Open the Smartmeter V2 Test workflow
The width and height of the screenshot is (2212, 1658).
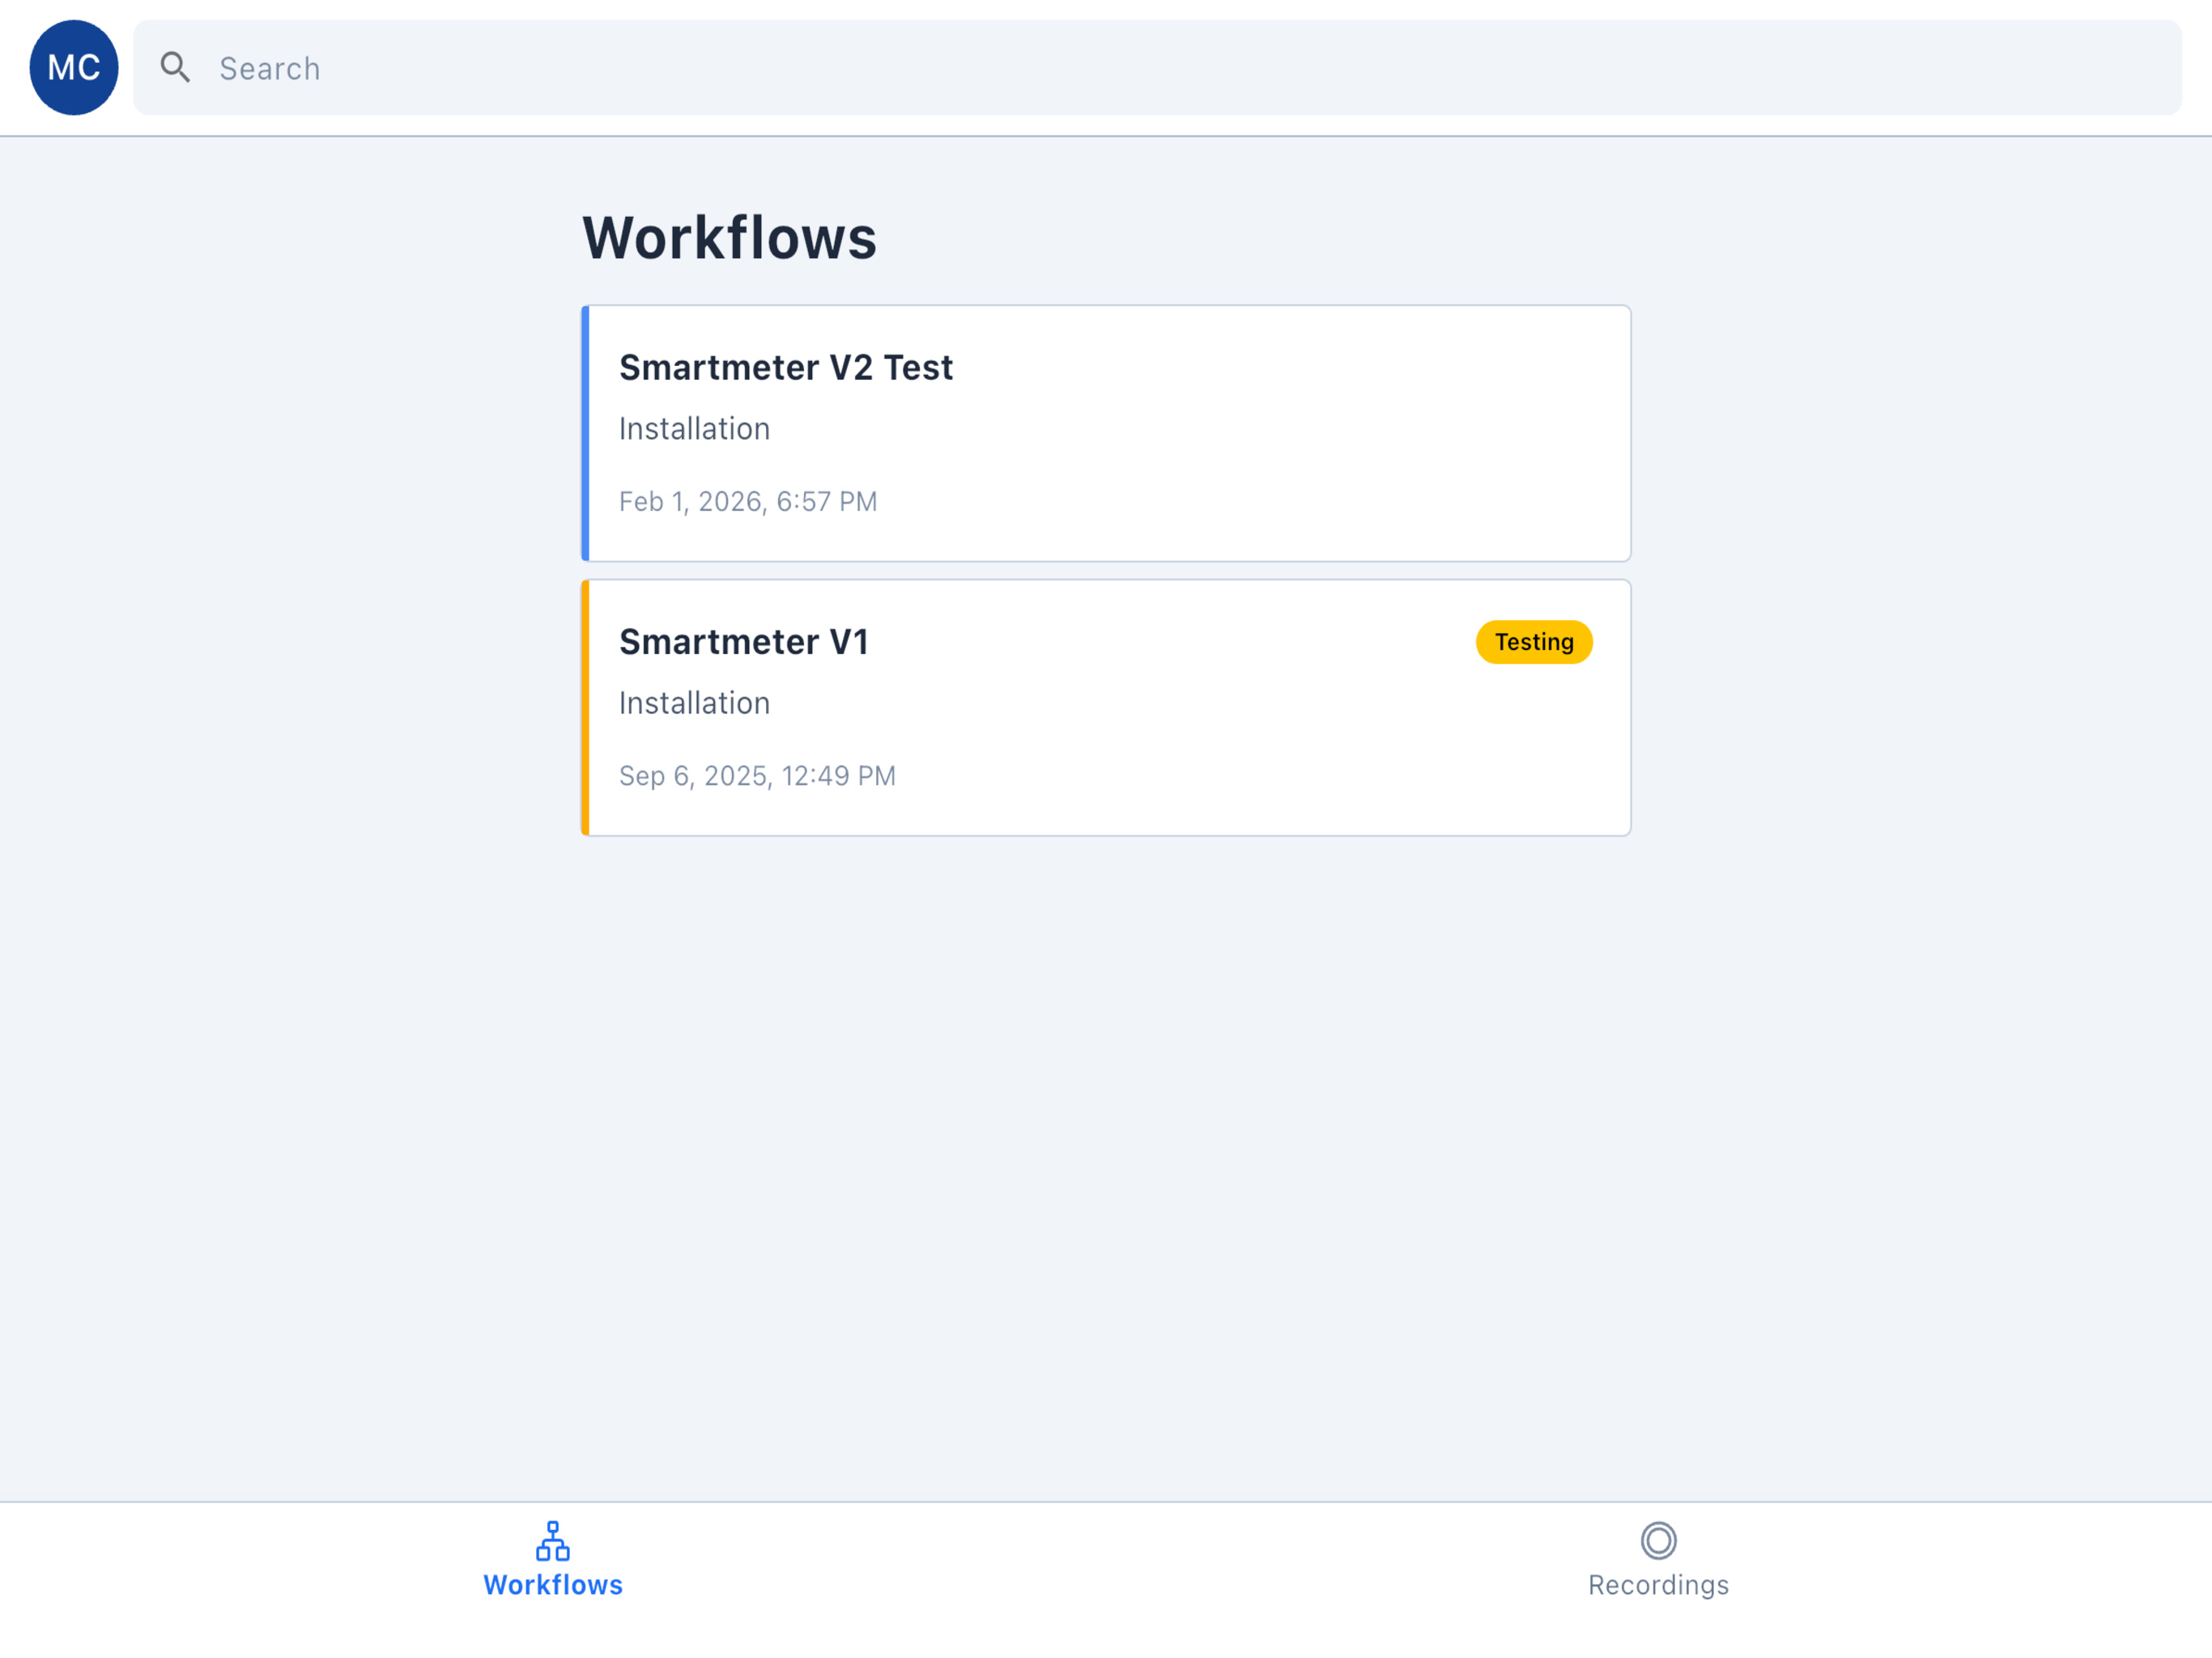(x=1106, y=433)
